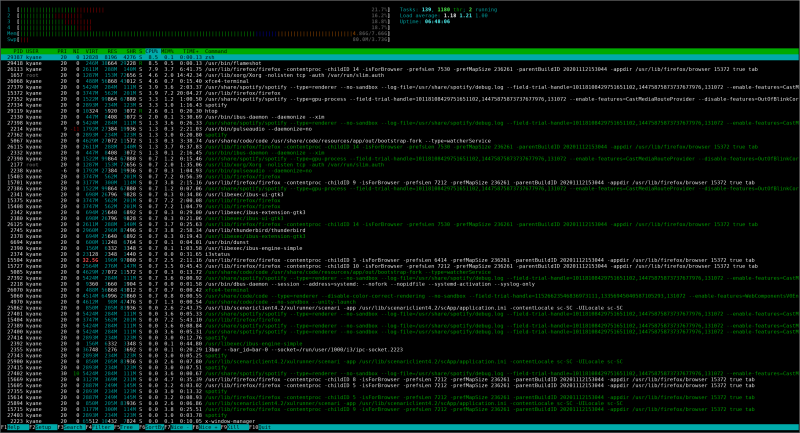
Task: Select spotify renderer row with PID 27379
Action: 400,88
